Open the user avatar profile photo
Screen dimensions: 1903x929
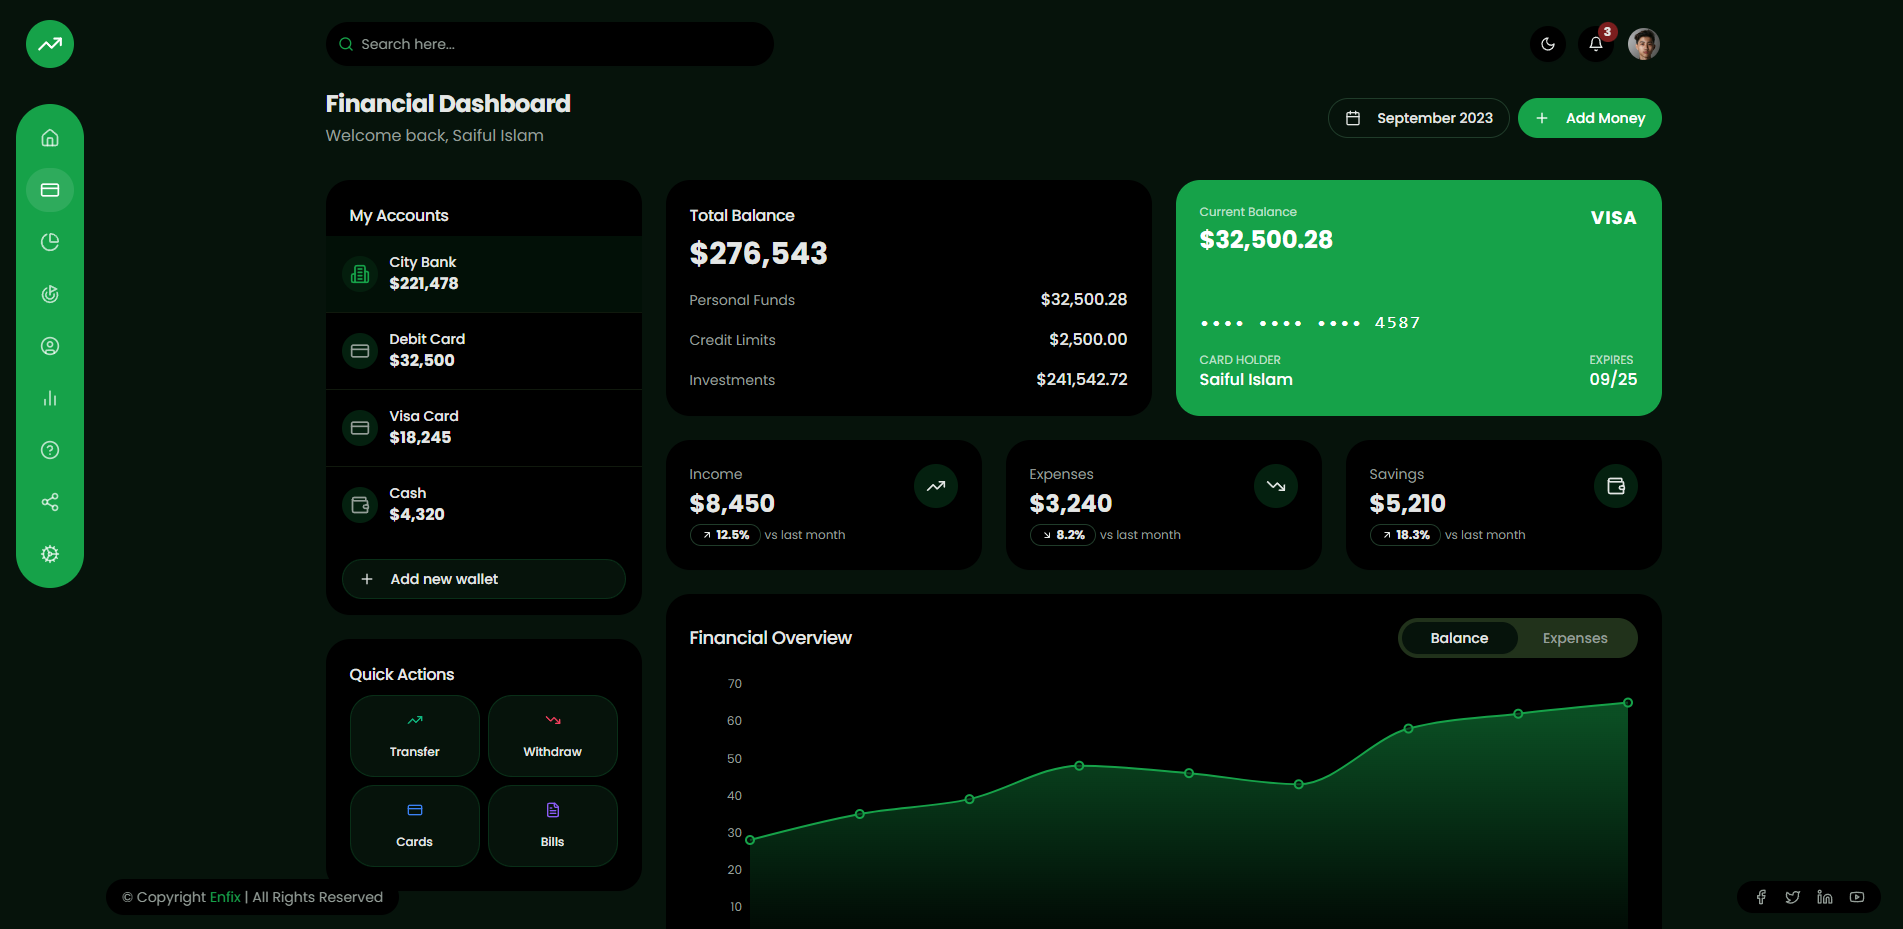1644,44
